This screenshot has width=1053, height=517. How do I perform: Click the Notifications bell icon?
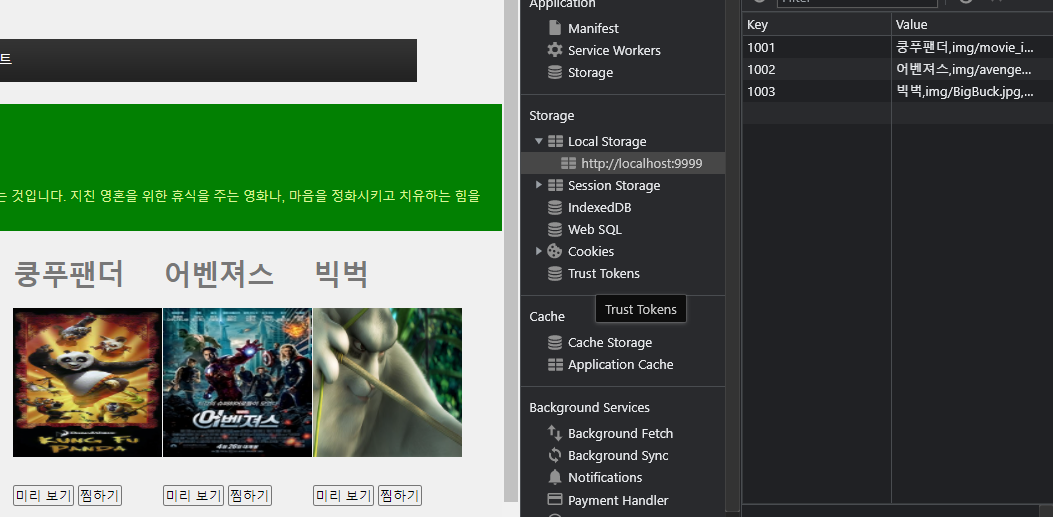tap(555, 477)
